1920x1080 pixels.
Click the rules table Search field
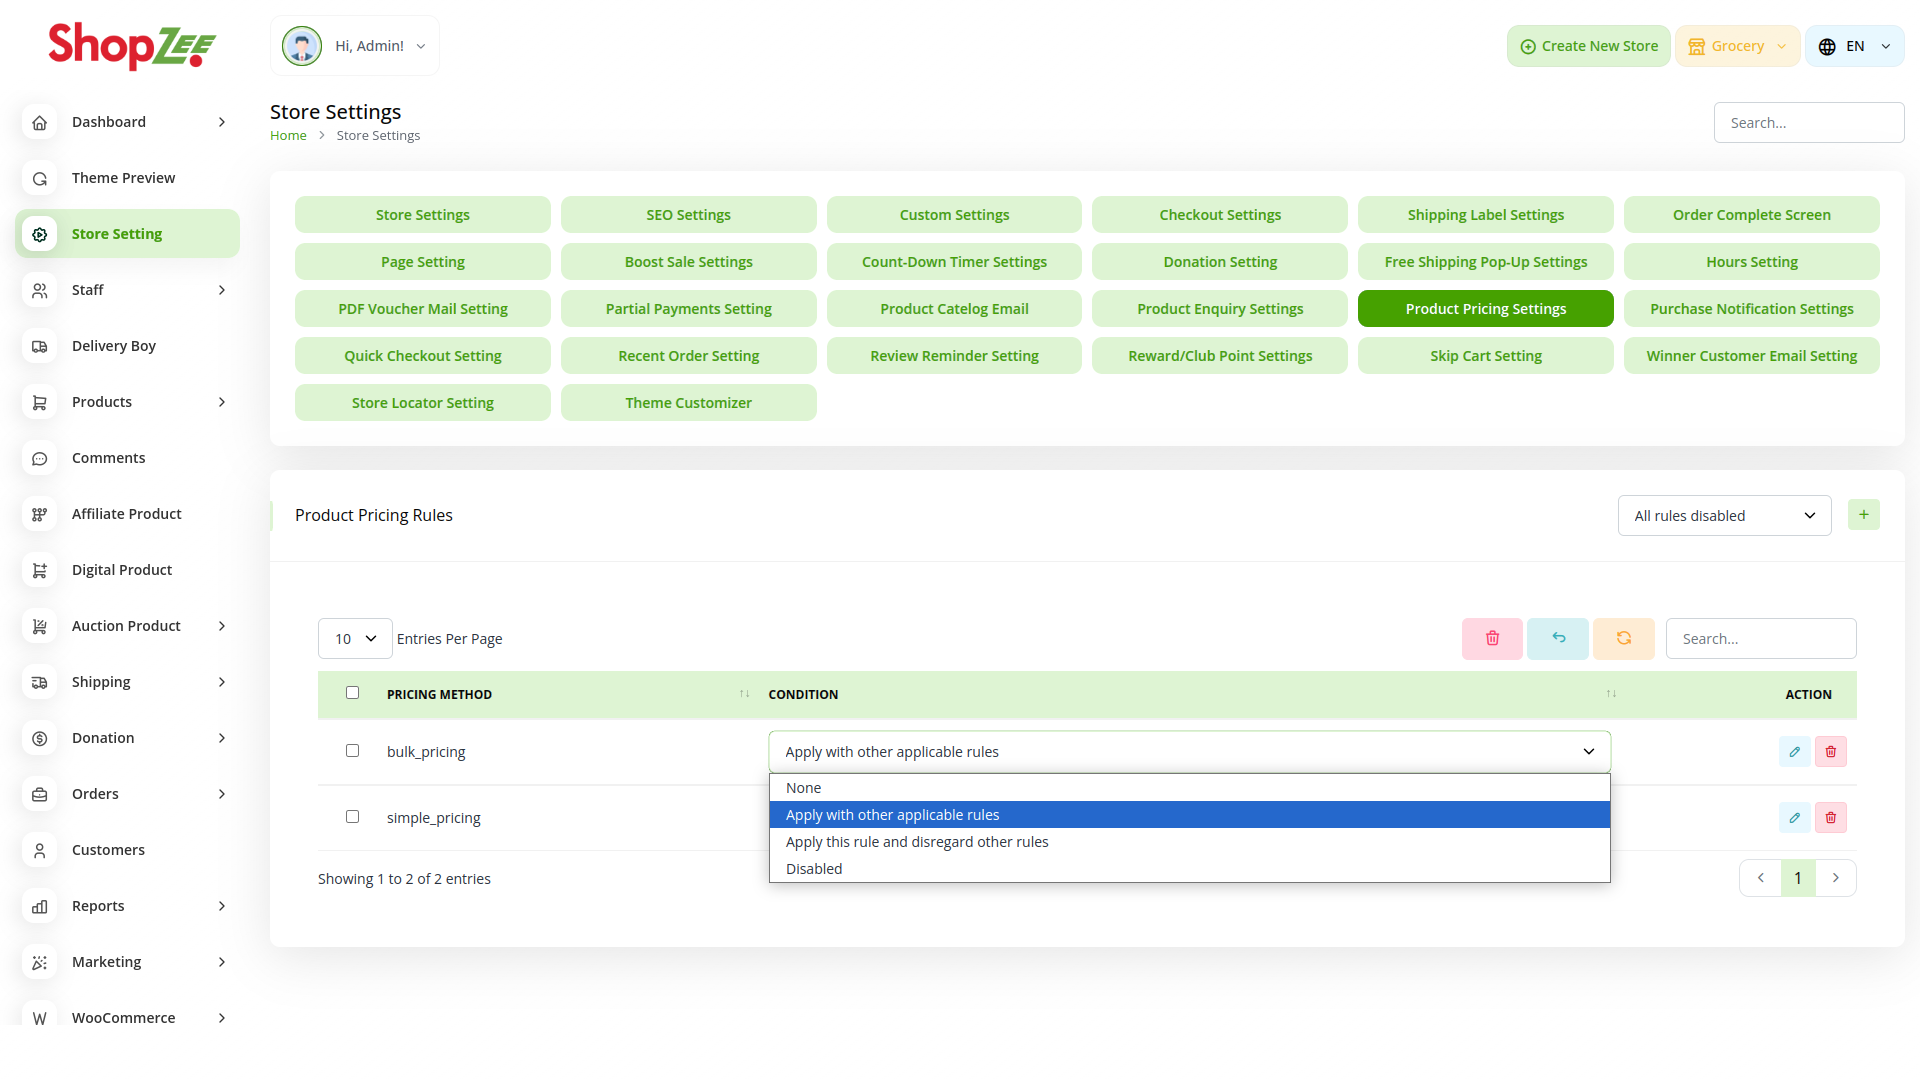point(1760,638)
